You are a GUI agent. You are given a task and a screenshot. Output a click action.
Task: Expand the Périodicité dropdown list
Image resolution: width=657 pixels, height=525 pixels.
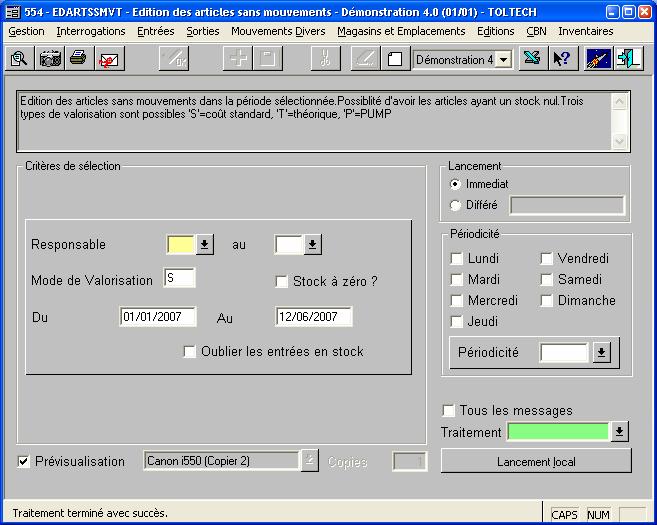click(601, 353)
